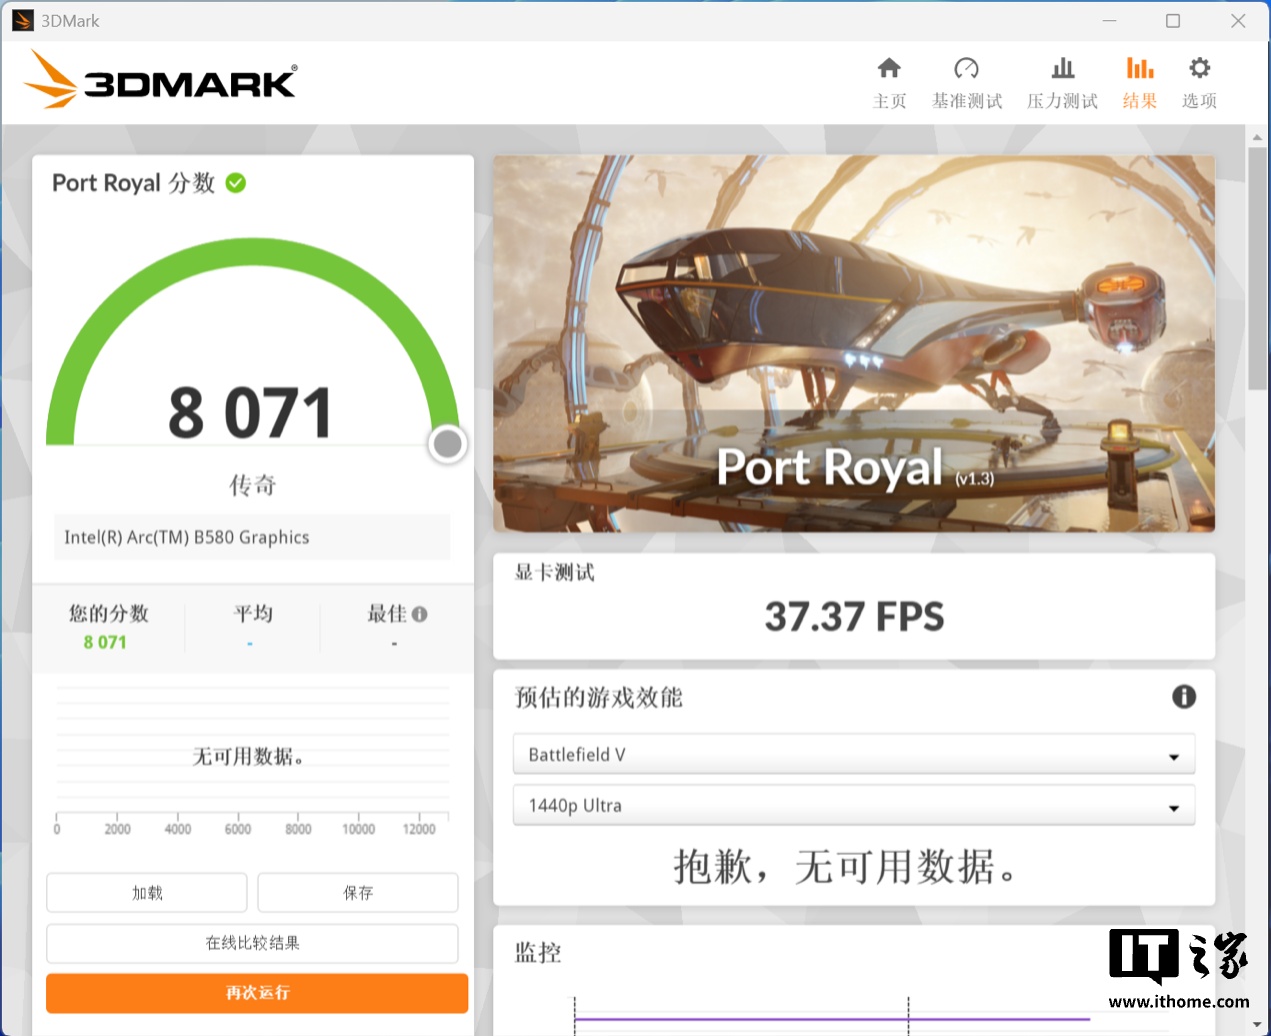The image size is (1271, 1036).
Task: Open the Benchmarks (基准测试) gauge icon
Action: point(966,68)
